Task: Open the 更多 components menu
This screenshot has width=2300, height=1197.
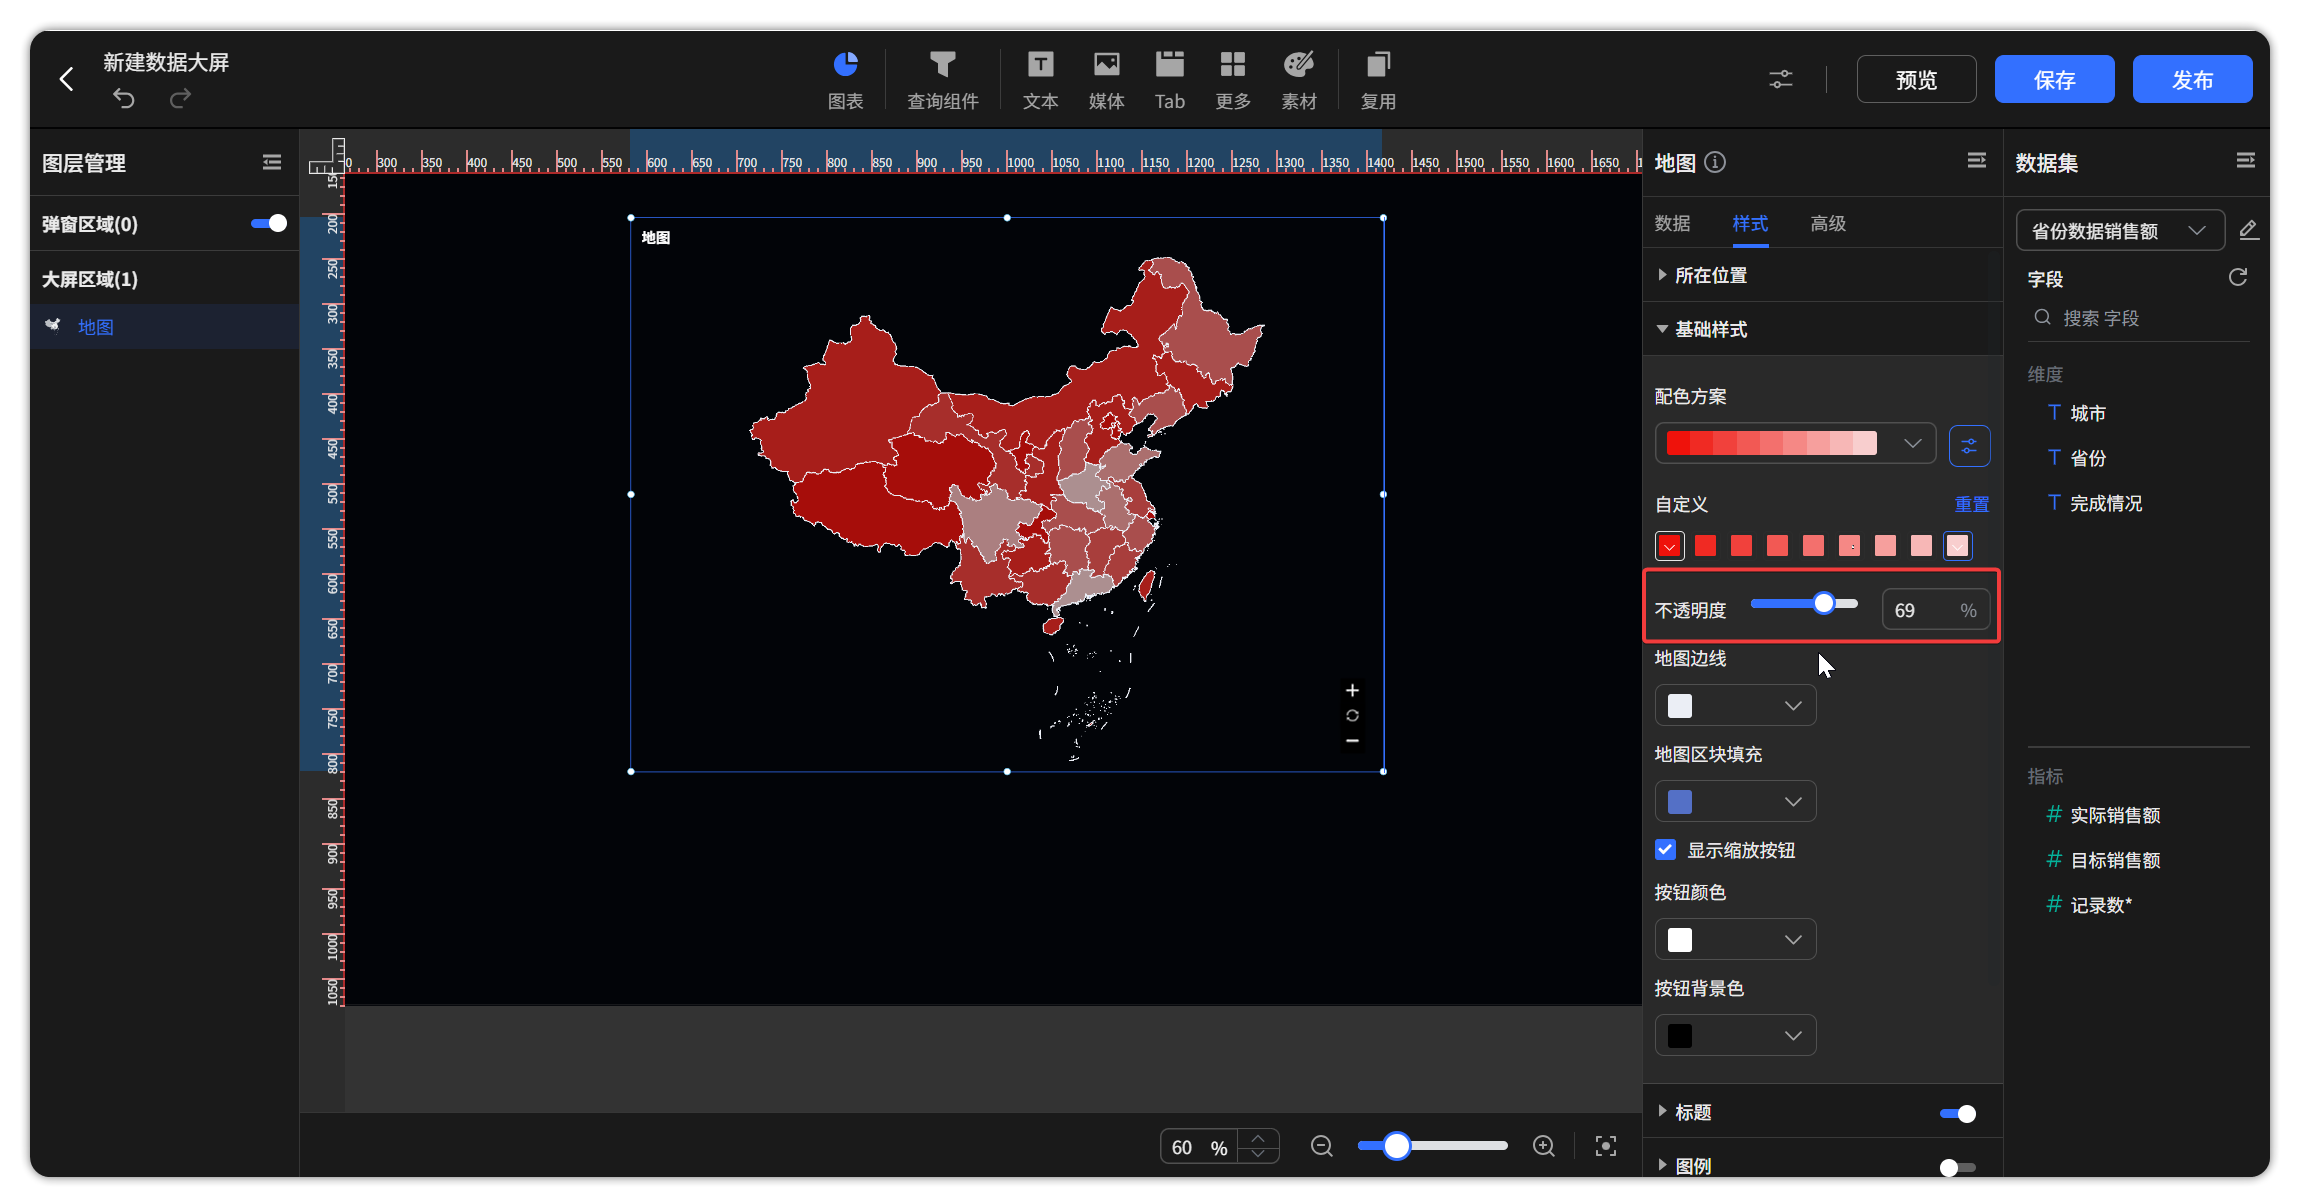Action: [x=1233, y=80]
